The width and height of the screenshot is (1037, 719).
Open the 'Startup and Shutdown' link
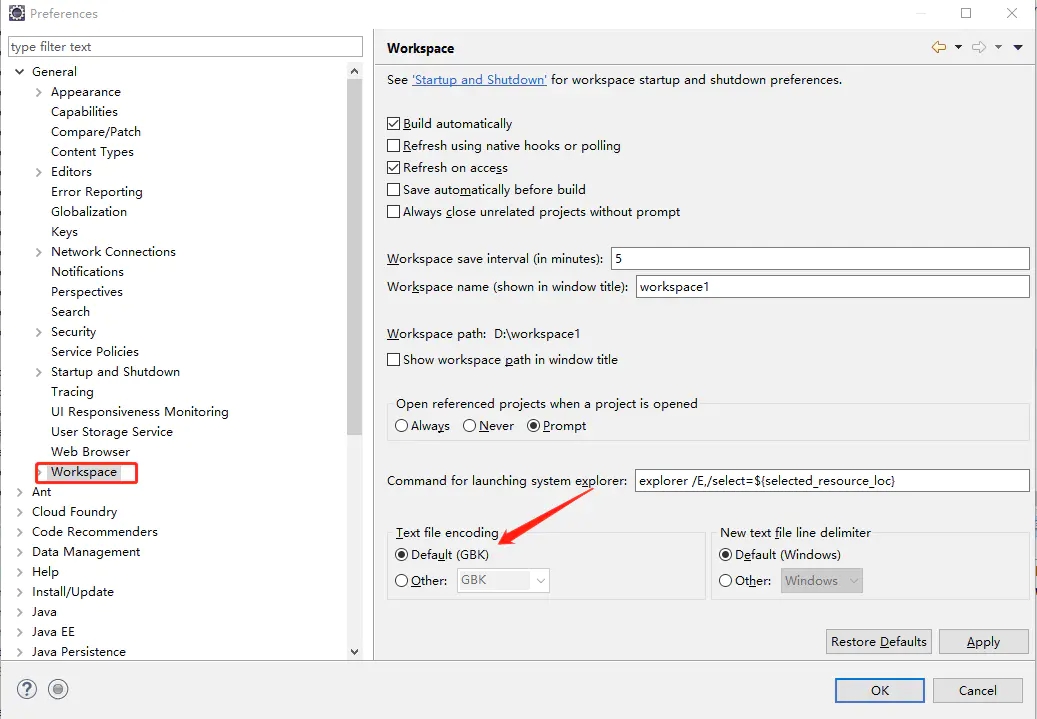[479, 80]
